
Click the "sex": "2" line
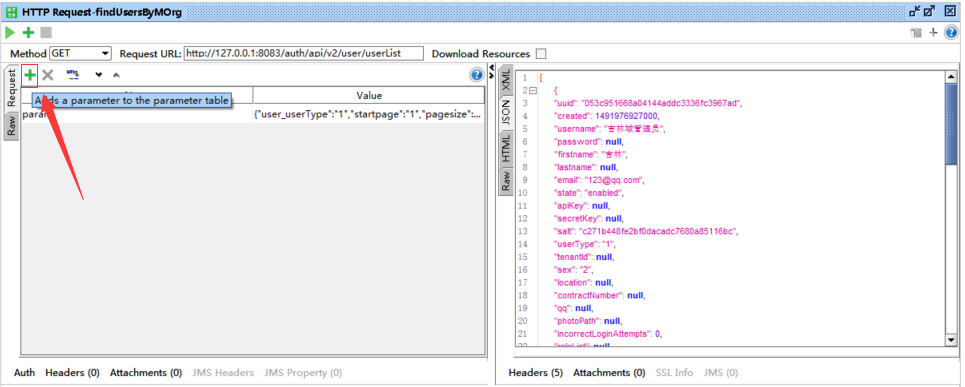pos(574,269)
